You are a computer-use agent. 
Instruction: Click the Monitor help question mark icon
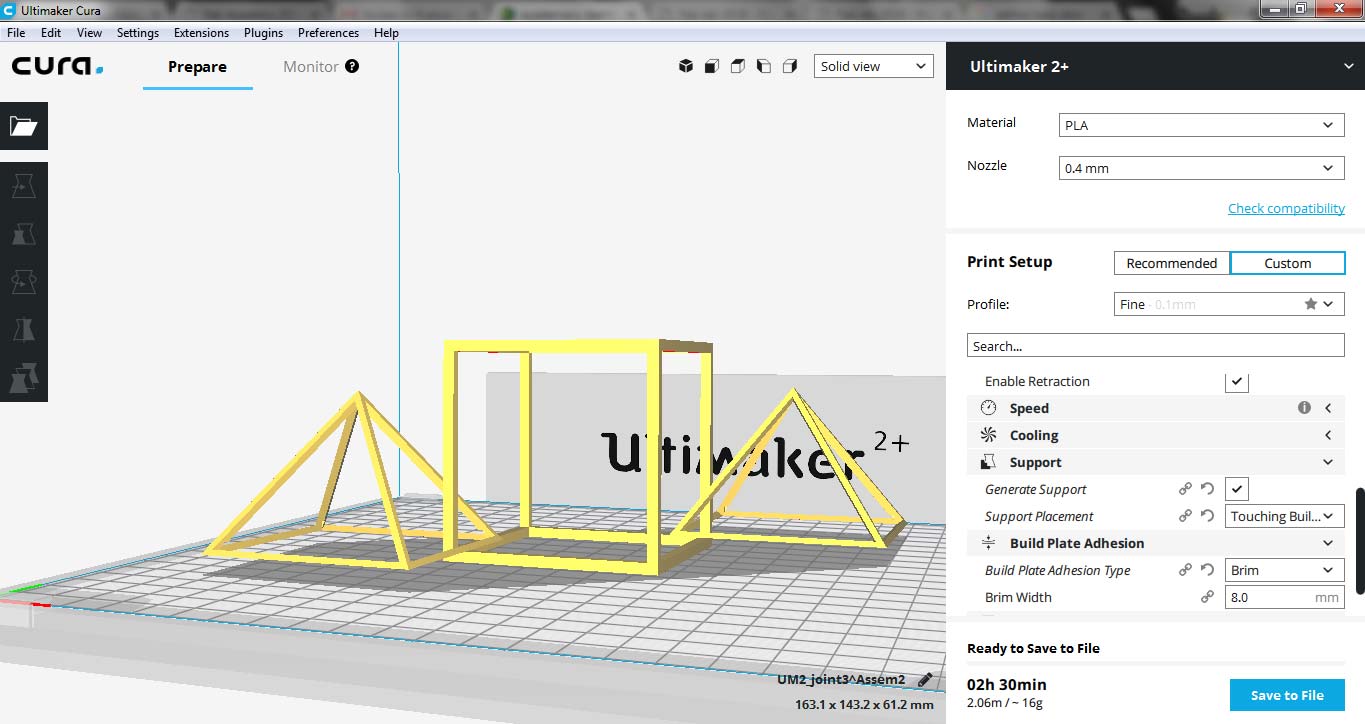(352, 66)
